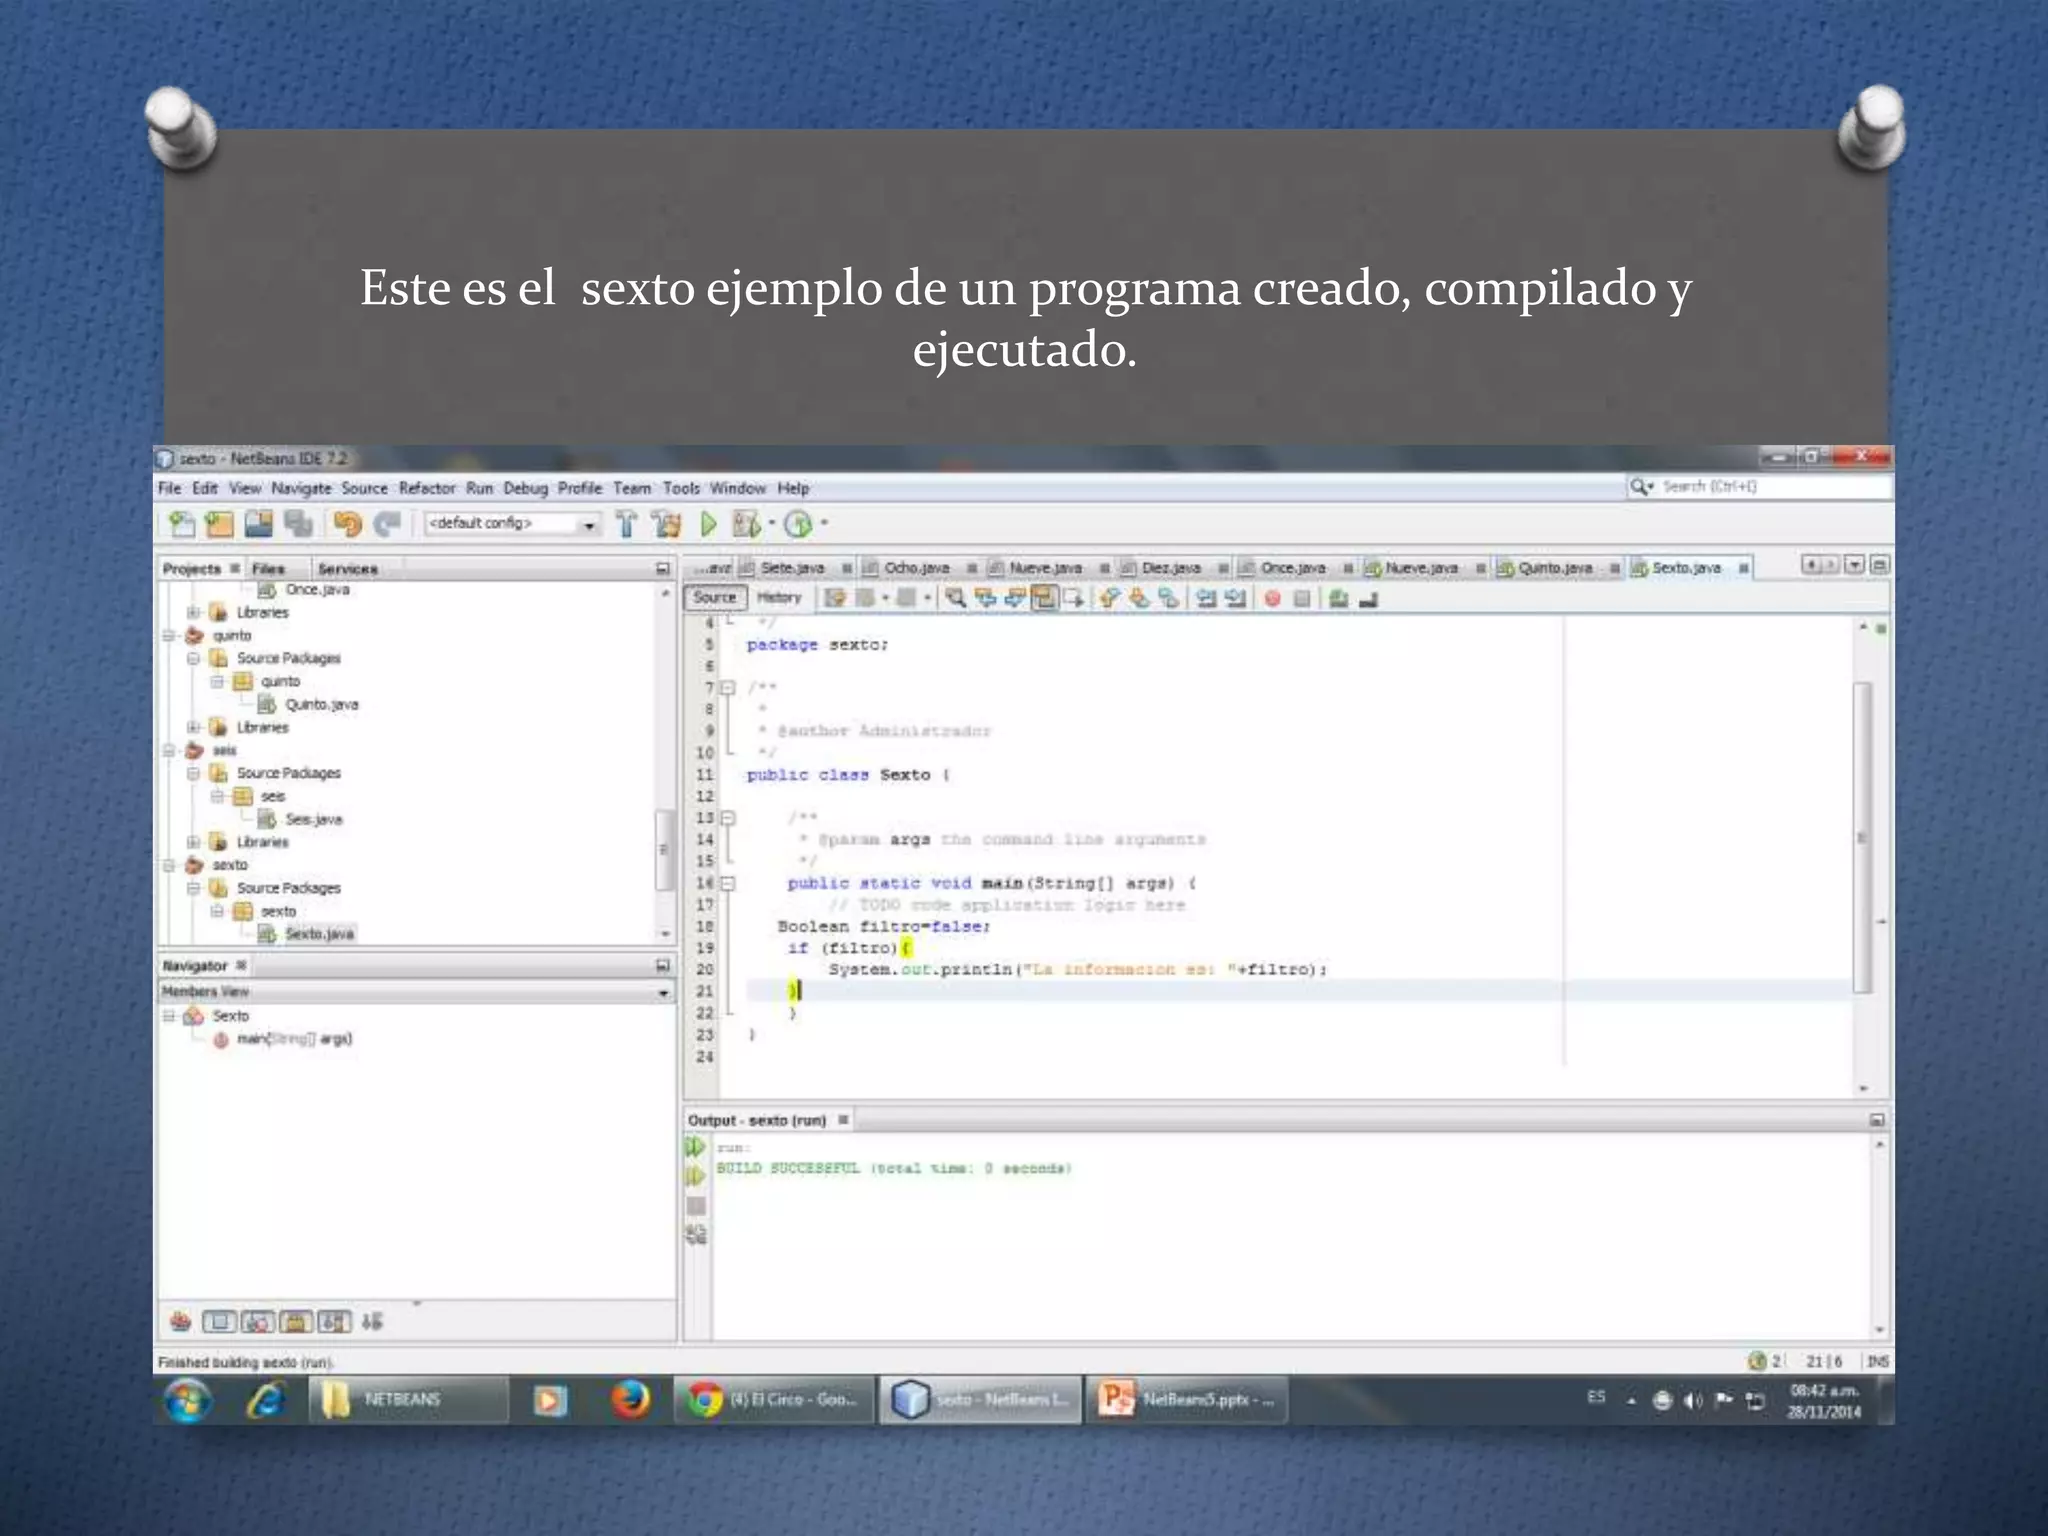Screen dimensions: 2048x1536
Task: Collapse the sexto project node
Action: (170, 865)
